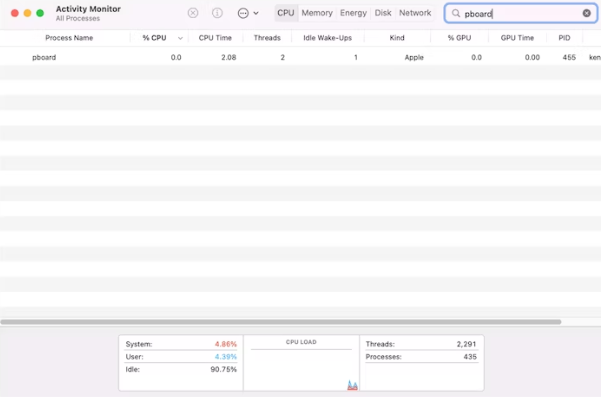This screenshot has height=397, width=601.
Task: Click the yellow minimize window button
Action: (x=27, y=13)
